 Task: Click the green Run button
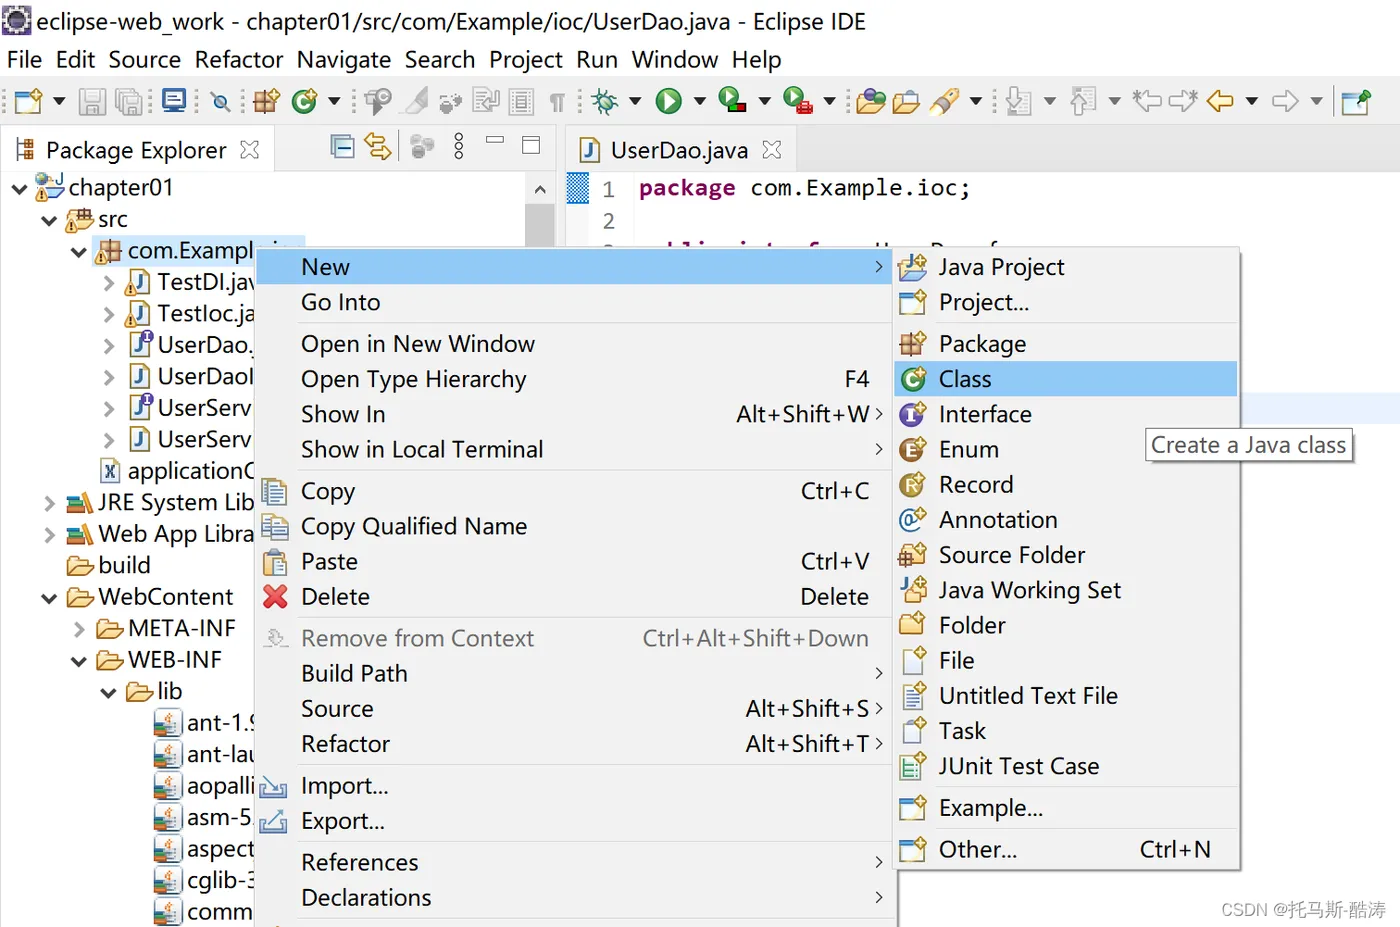pos(669,101)
